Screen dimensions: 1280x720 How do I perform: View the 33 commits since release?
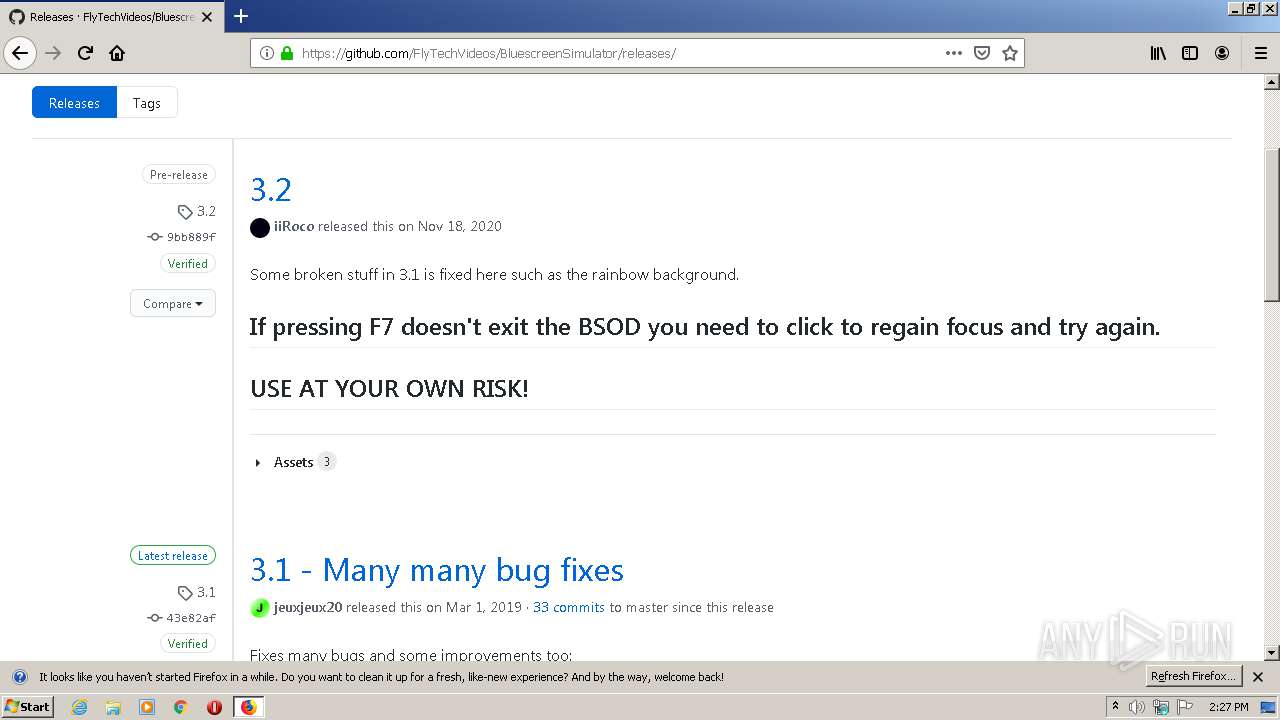569,608
